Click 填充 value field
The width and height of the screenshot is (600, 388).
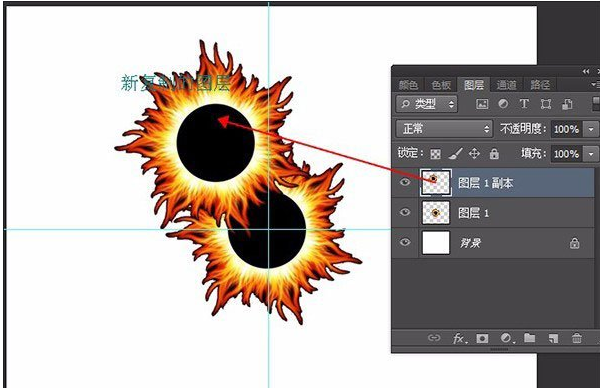click(x=566, y=154)
